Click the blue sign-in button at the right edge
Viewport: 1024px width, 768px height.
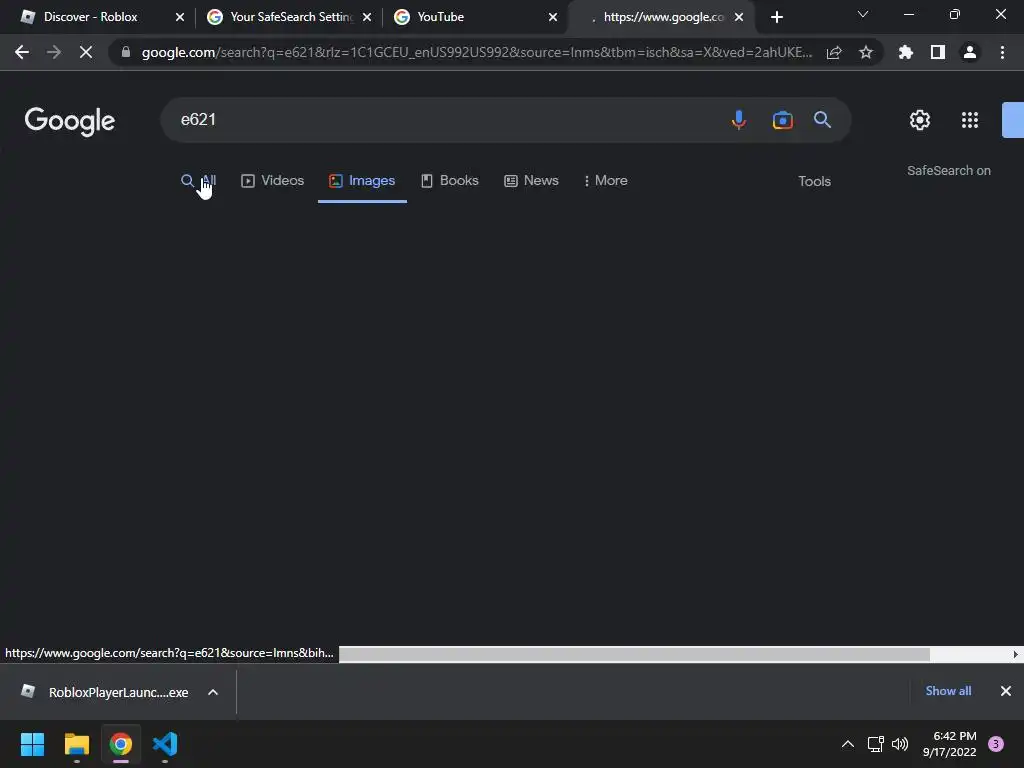coord(1013,120)
